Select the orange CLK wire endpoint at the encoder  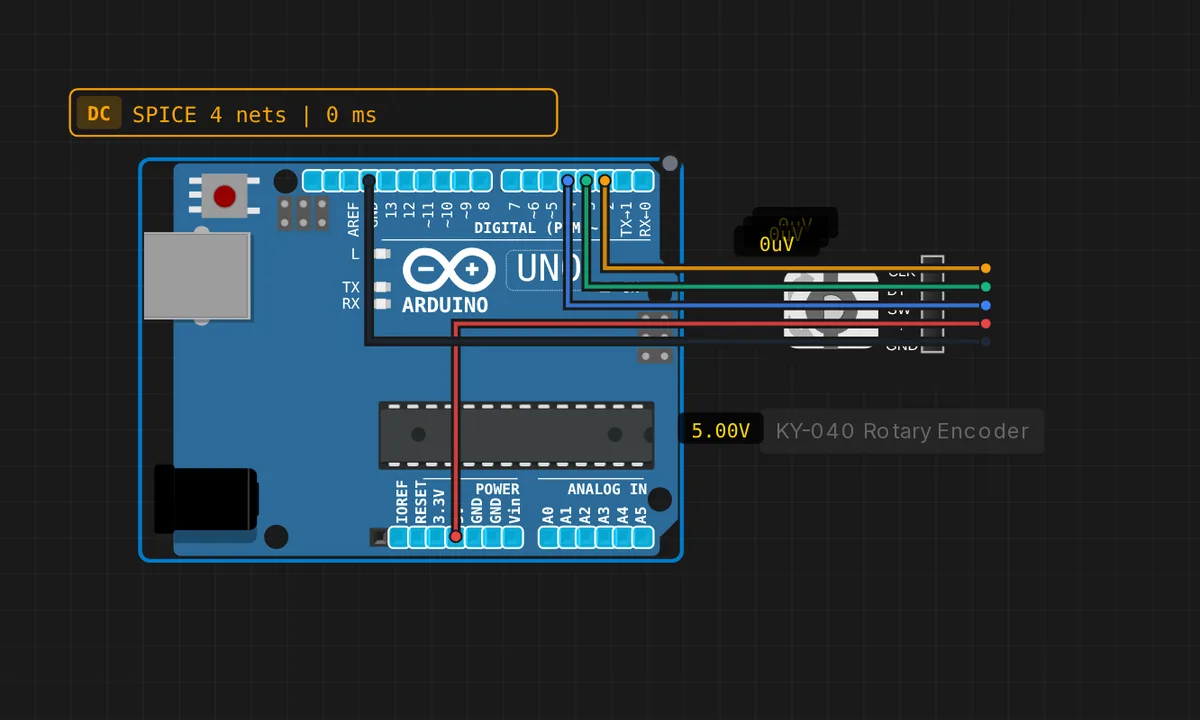[986, 268]
